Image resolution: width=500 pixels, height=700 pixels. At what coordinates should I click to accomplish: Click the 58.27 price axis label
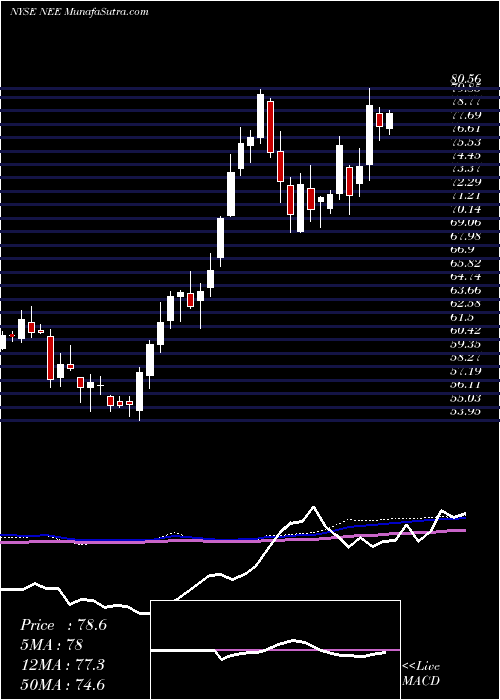point(465,357)
